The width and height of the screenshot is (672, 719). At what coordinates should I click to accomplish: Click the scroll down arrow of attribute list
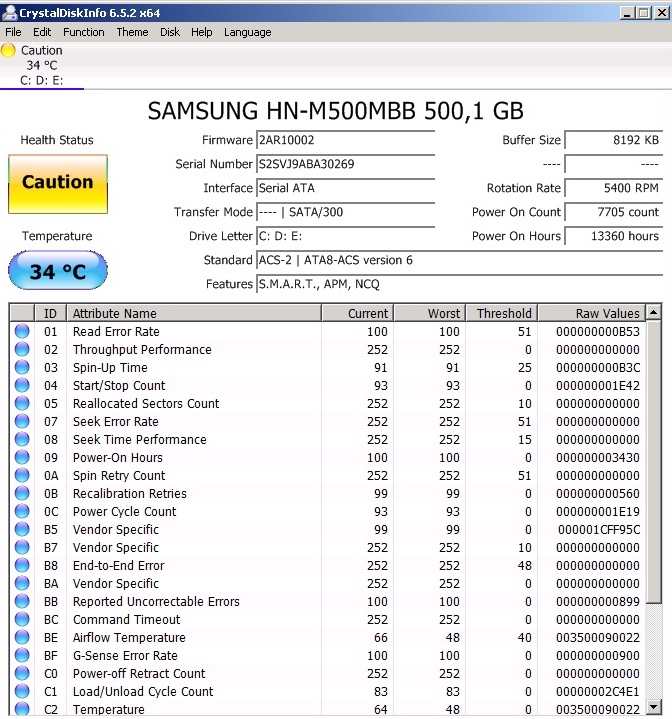[x=654, y=707]
